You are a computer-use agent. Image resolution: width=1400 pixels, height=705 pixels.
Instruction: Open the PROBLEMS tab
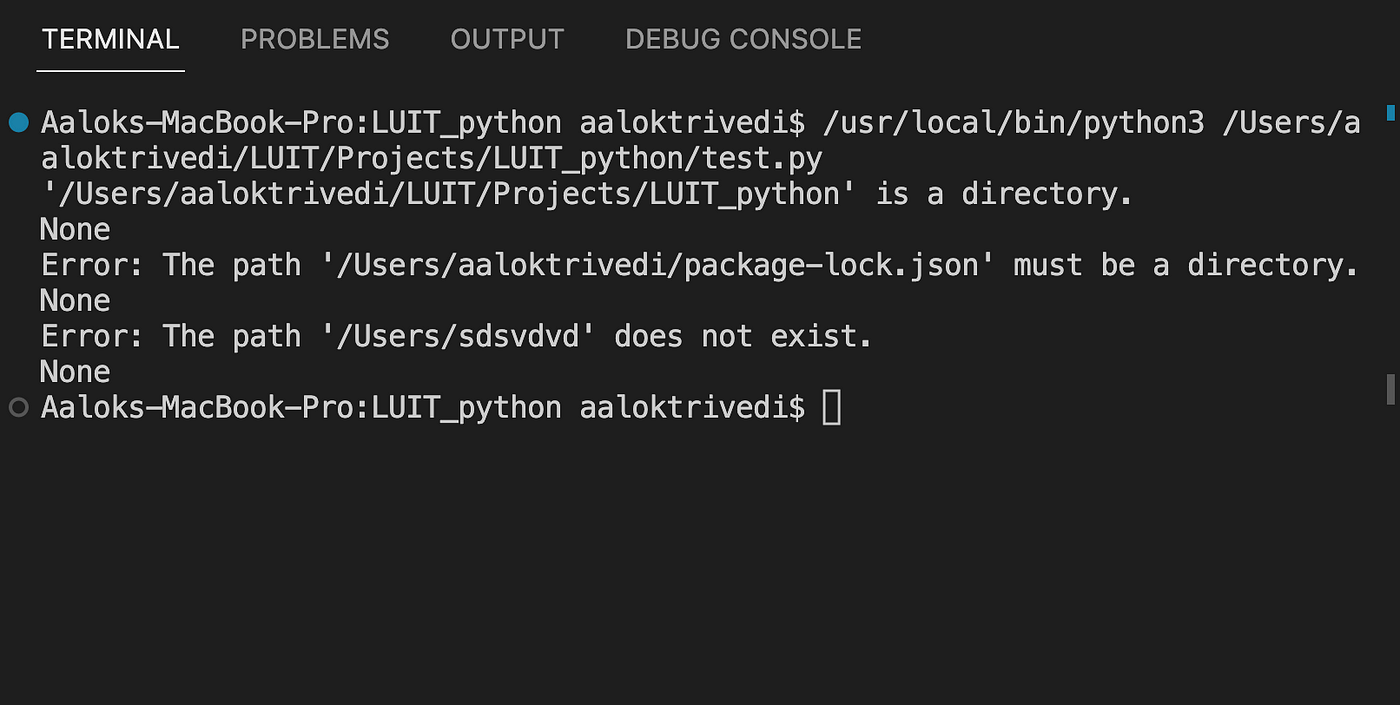click(x=315, y=39)
